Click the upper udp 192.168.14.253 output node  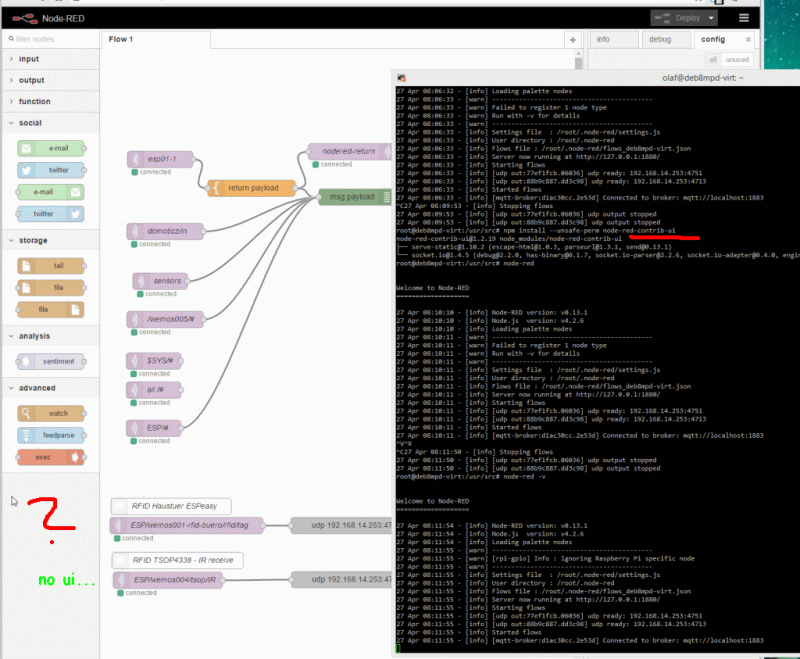[x=341, y=525]
